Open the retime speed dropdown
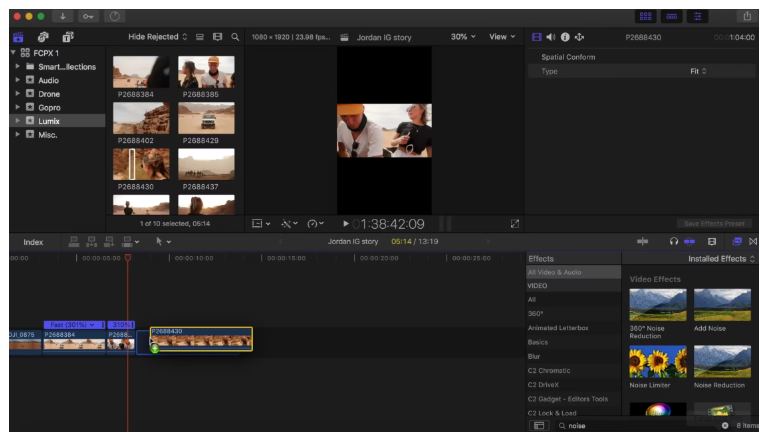 [316, 224]
